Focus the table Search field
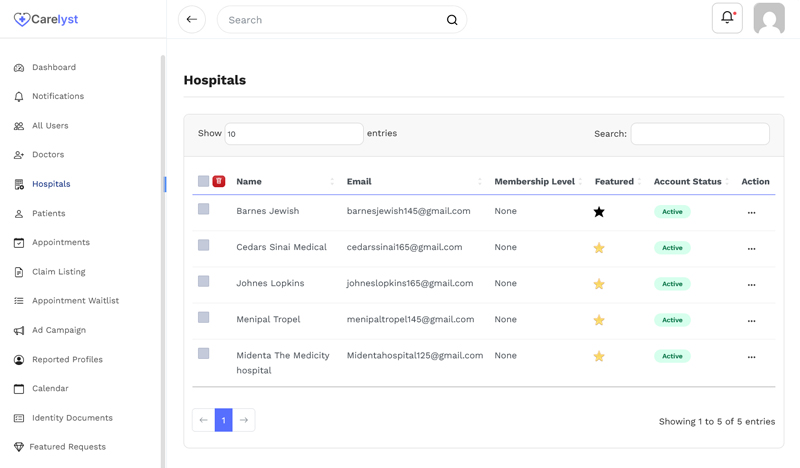This screenshot has height=468, width=800. (x=700, y=134)
